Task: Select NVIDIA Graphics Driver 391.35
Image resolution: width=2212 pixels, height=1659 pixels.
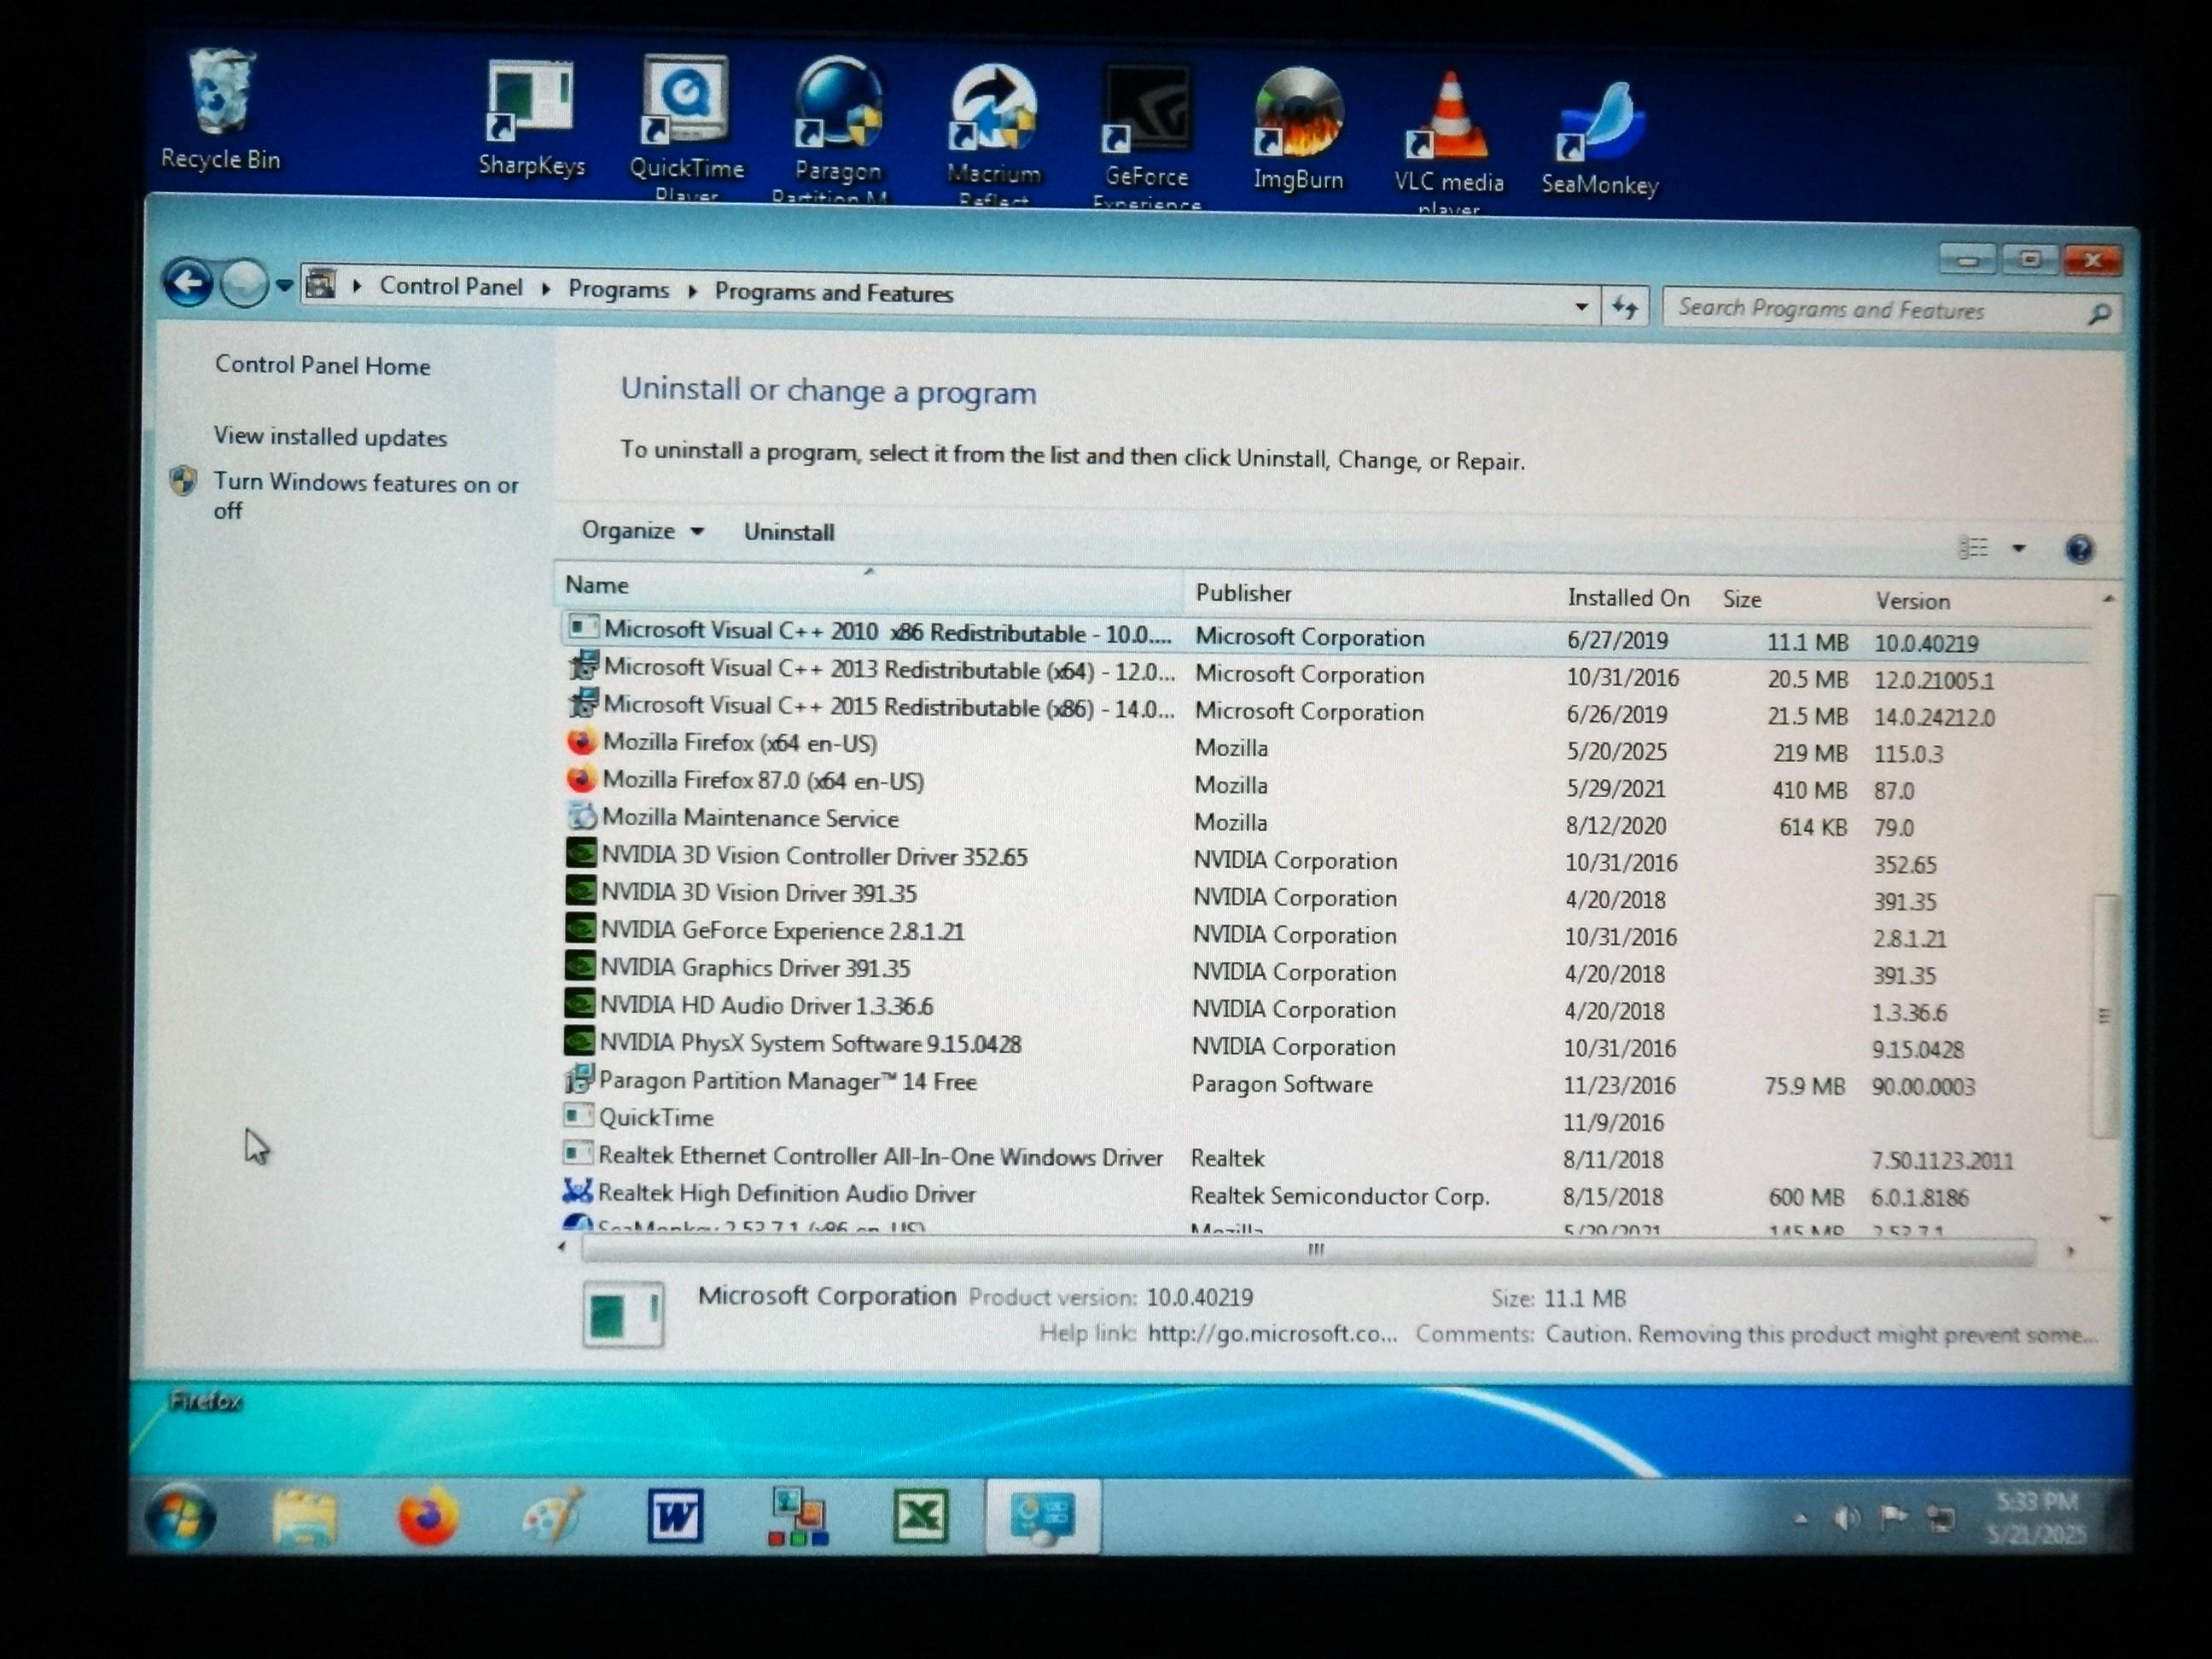Action: (x=1325, y=971)
